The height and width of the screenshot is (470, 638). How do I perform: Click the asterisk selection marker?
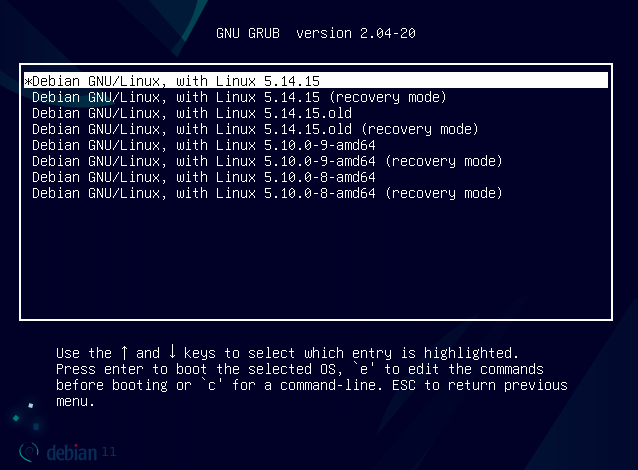(x=28, y=81)
